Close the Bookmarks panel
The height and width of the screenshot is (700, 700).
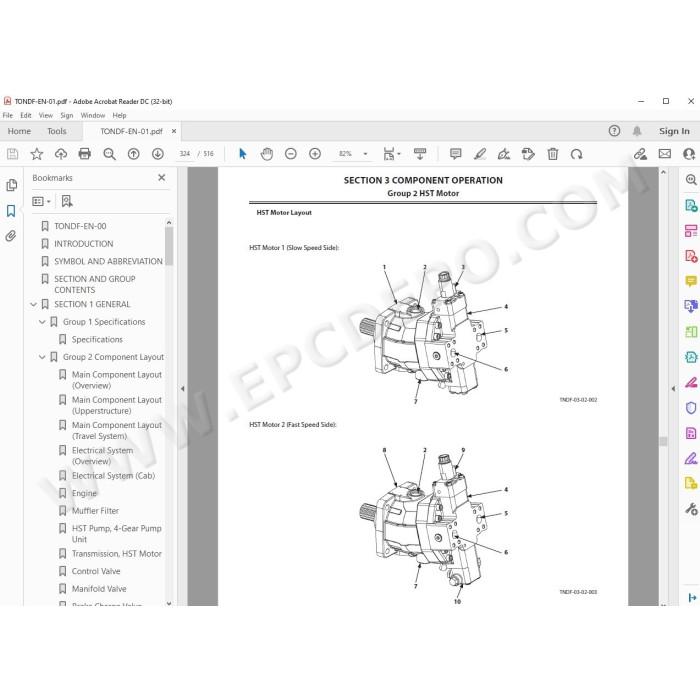click(x=162, y=178)
